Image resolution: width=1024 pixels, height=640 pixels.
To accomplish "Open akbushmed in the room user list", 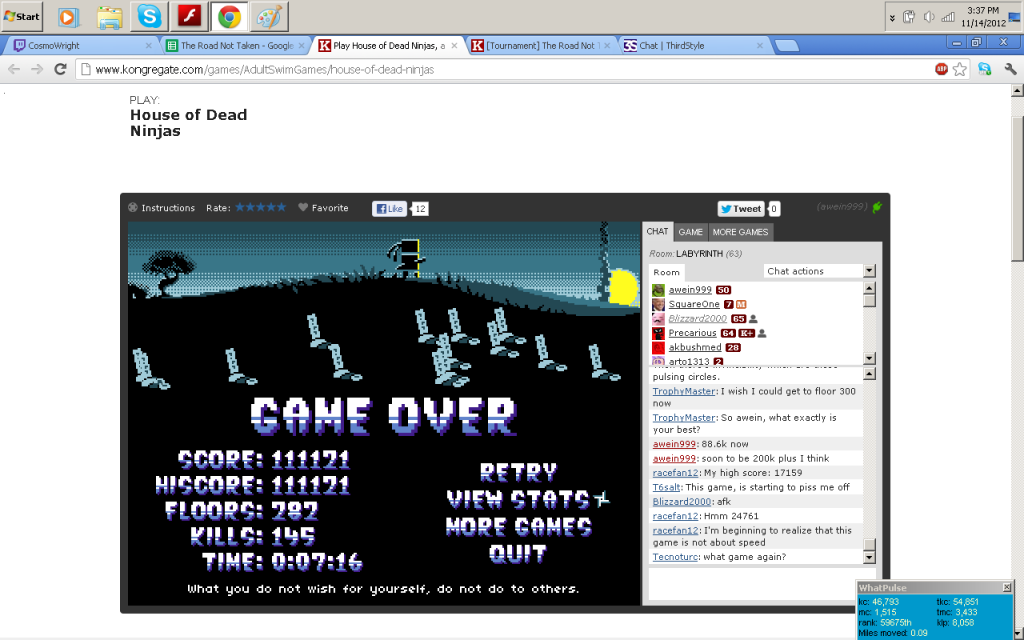I will pyautogui.click(x=695, y=347).
